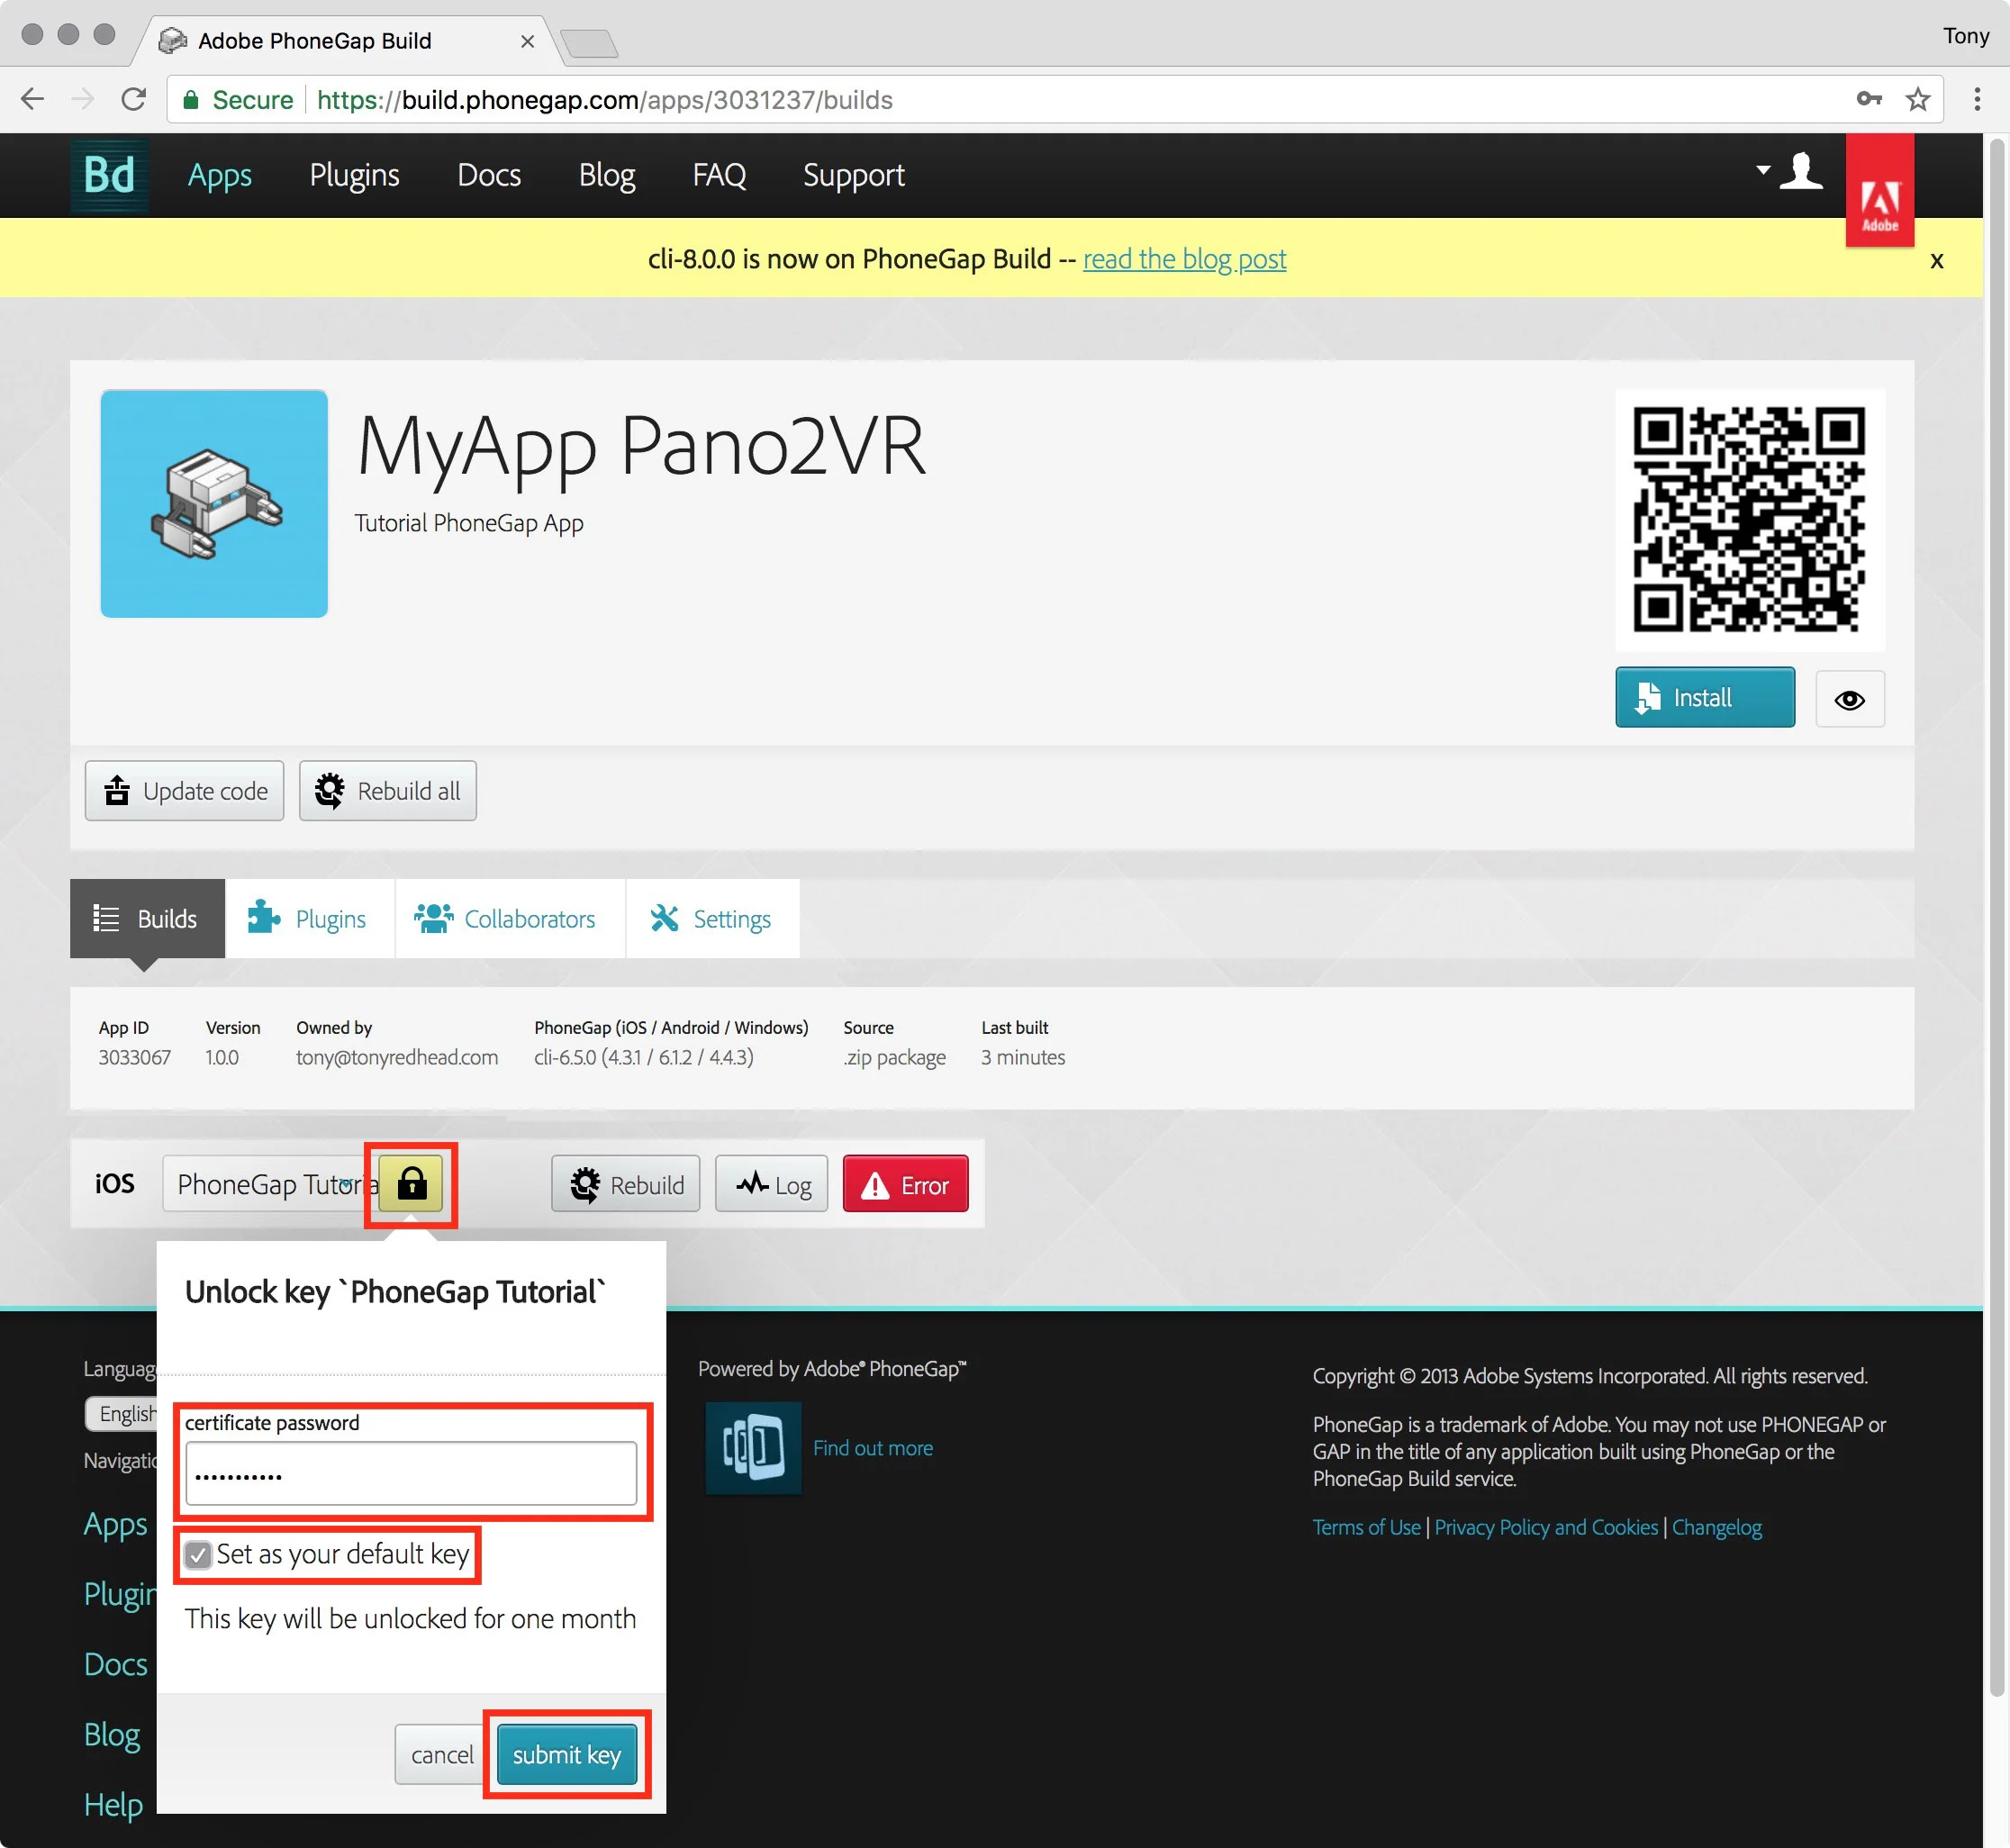Click the footer Docs link
The width and height of the screenshot is (2010, 1848).
tap(116, 1664)
